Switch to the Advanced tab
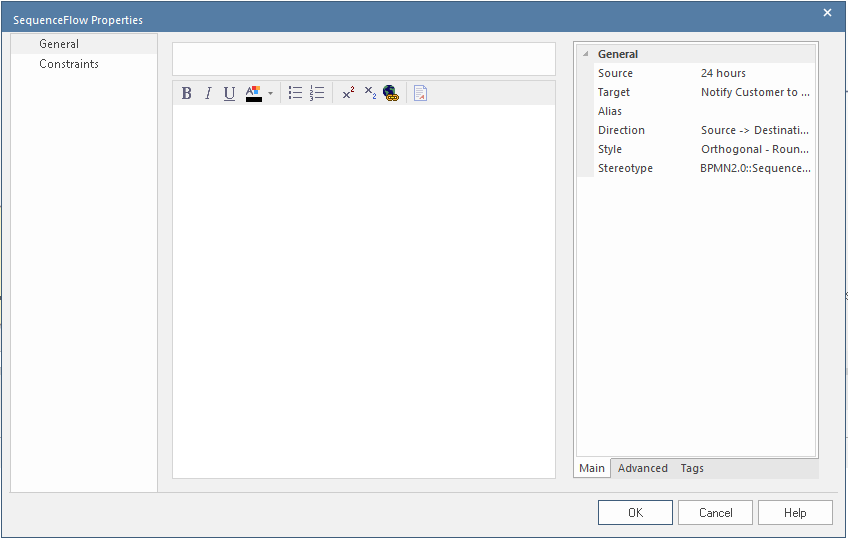The image size is (848, 538). pos(642,468)
